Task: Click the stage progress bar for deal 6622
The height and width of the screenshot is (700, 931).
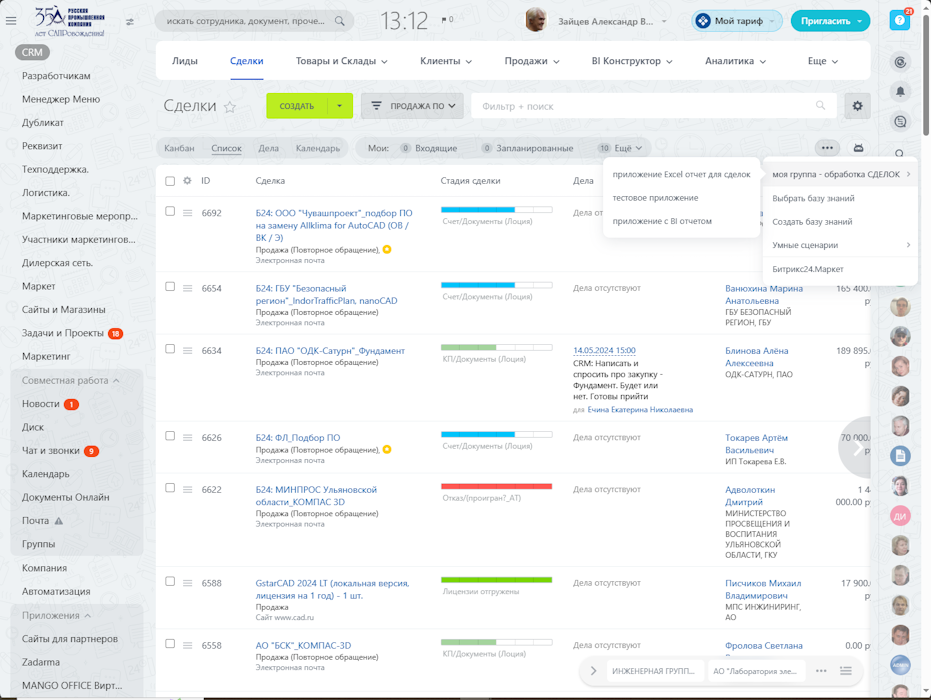Action: 496,487
